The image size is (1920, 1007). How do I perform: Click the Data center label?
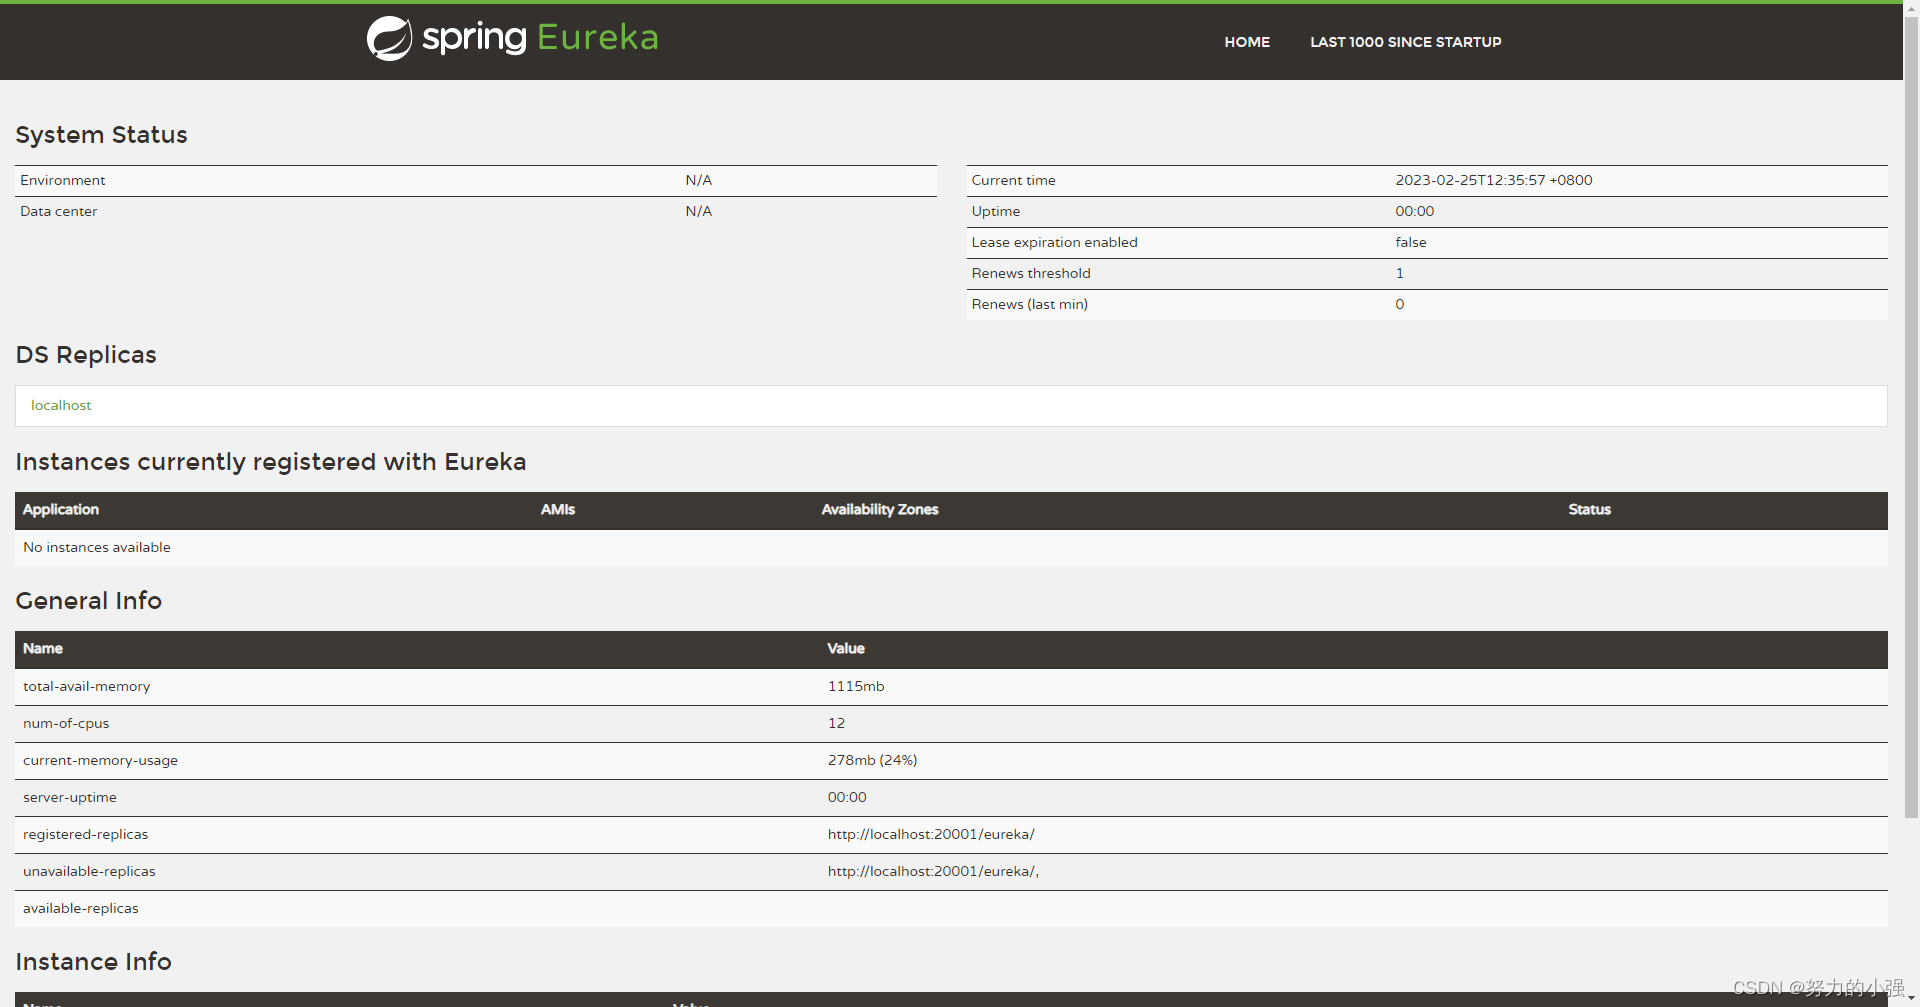pos(59,211)
